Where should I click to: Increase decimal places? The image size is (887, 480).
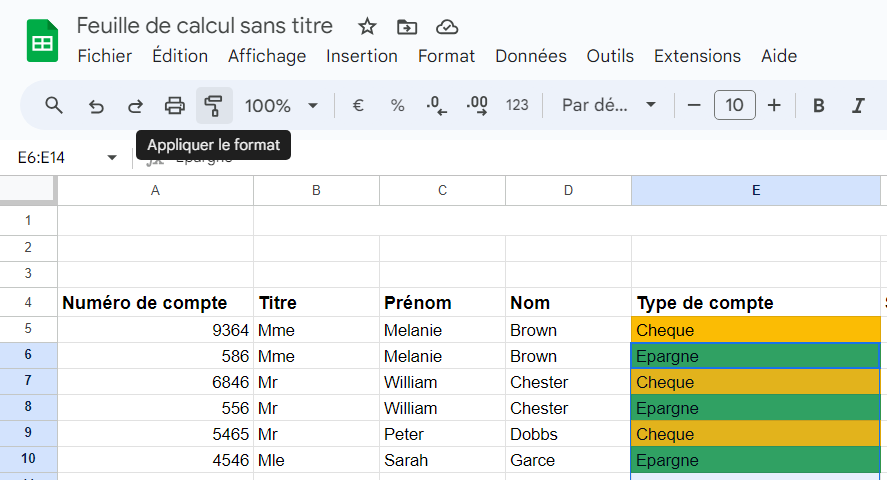(477, 106)
